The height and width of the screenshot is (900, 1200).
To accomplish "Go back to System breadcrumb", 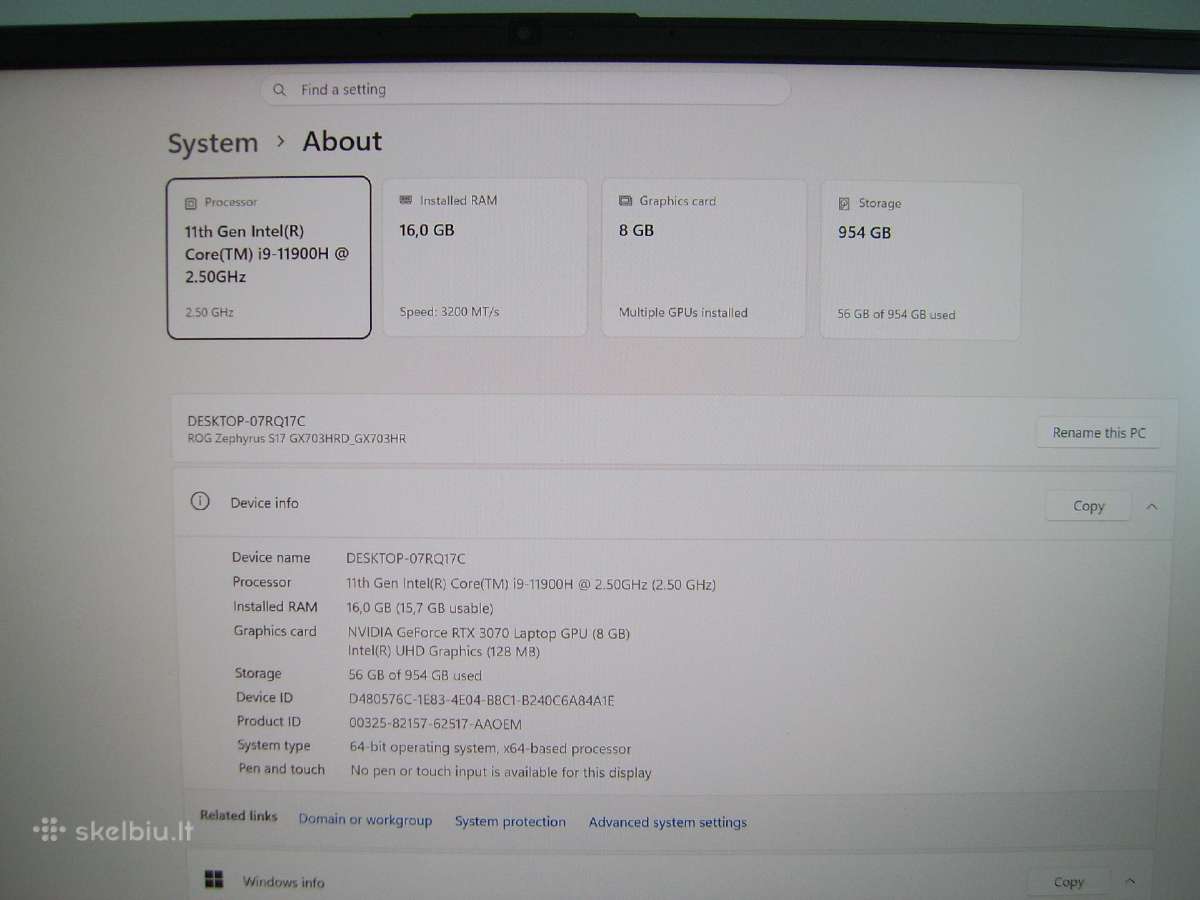I will (x=213, y=143).
